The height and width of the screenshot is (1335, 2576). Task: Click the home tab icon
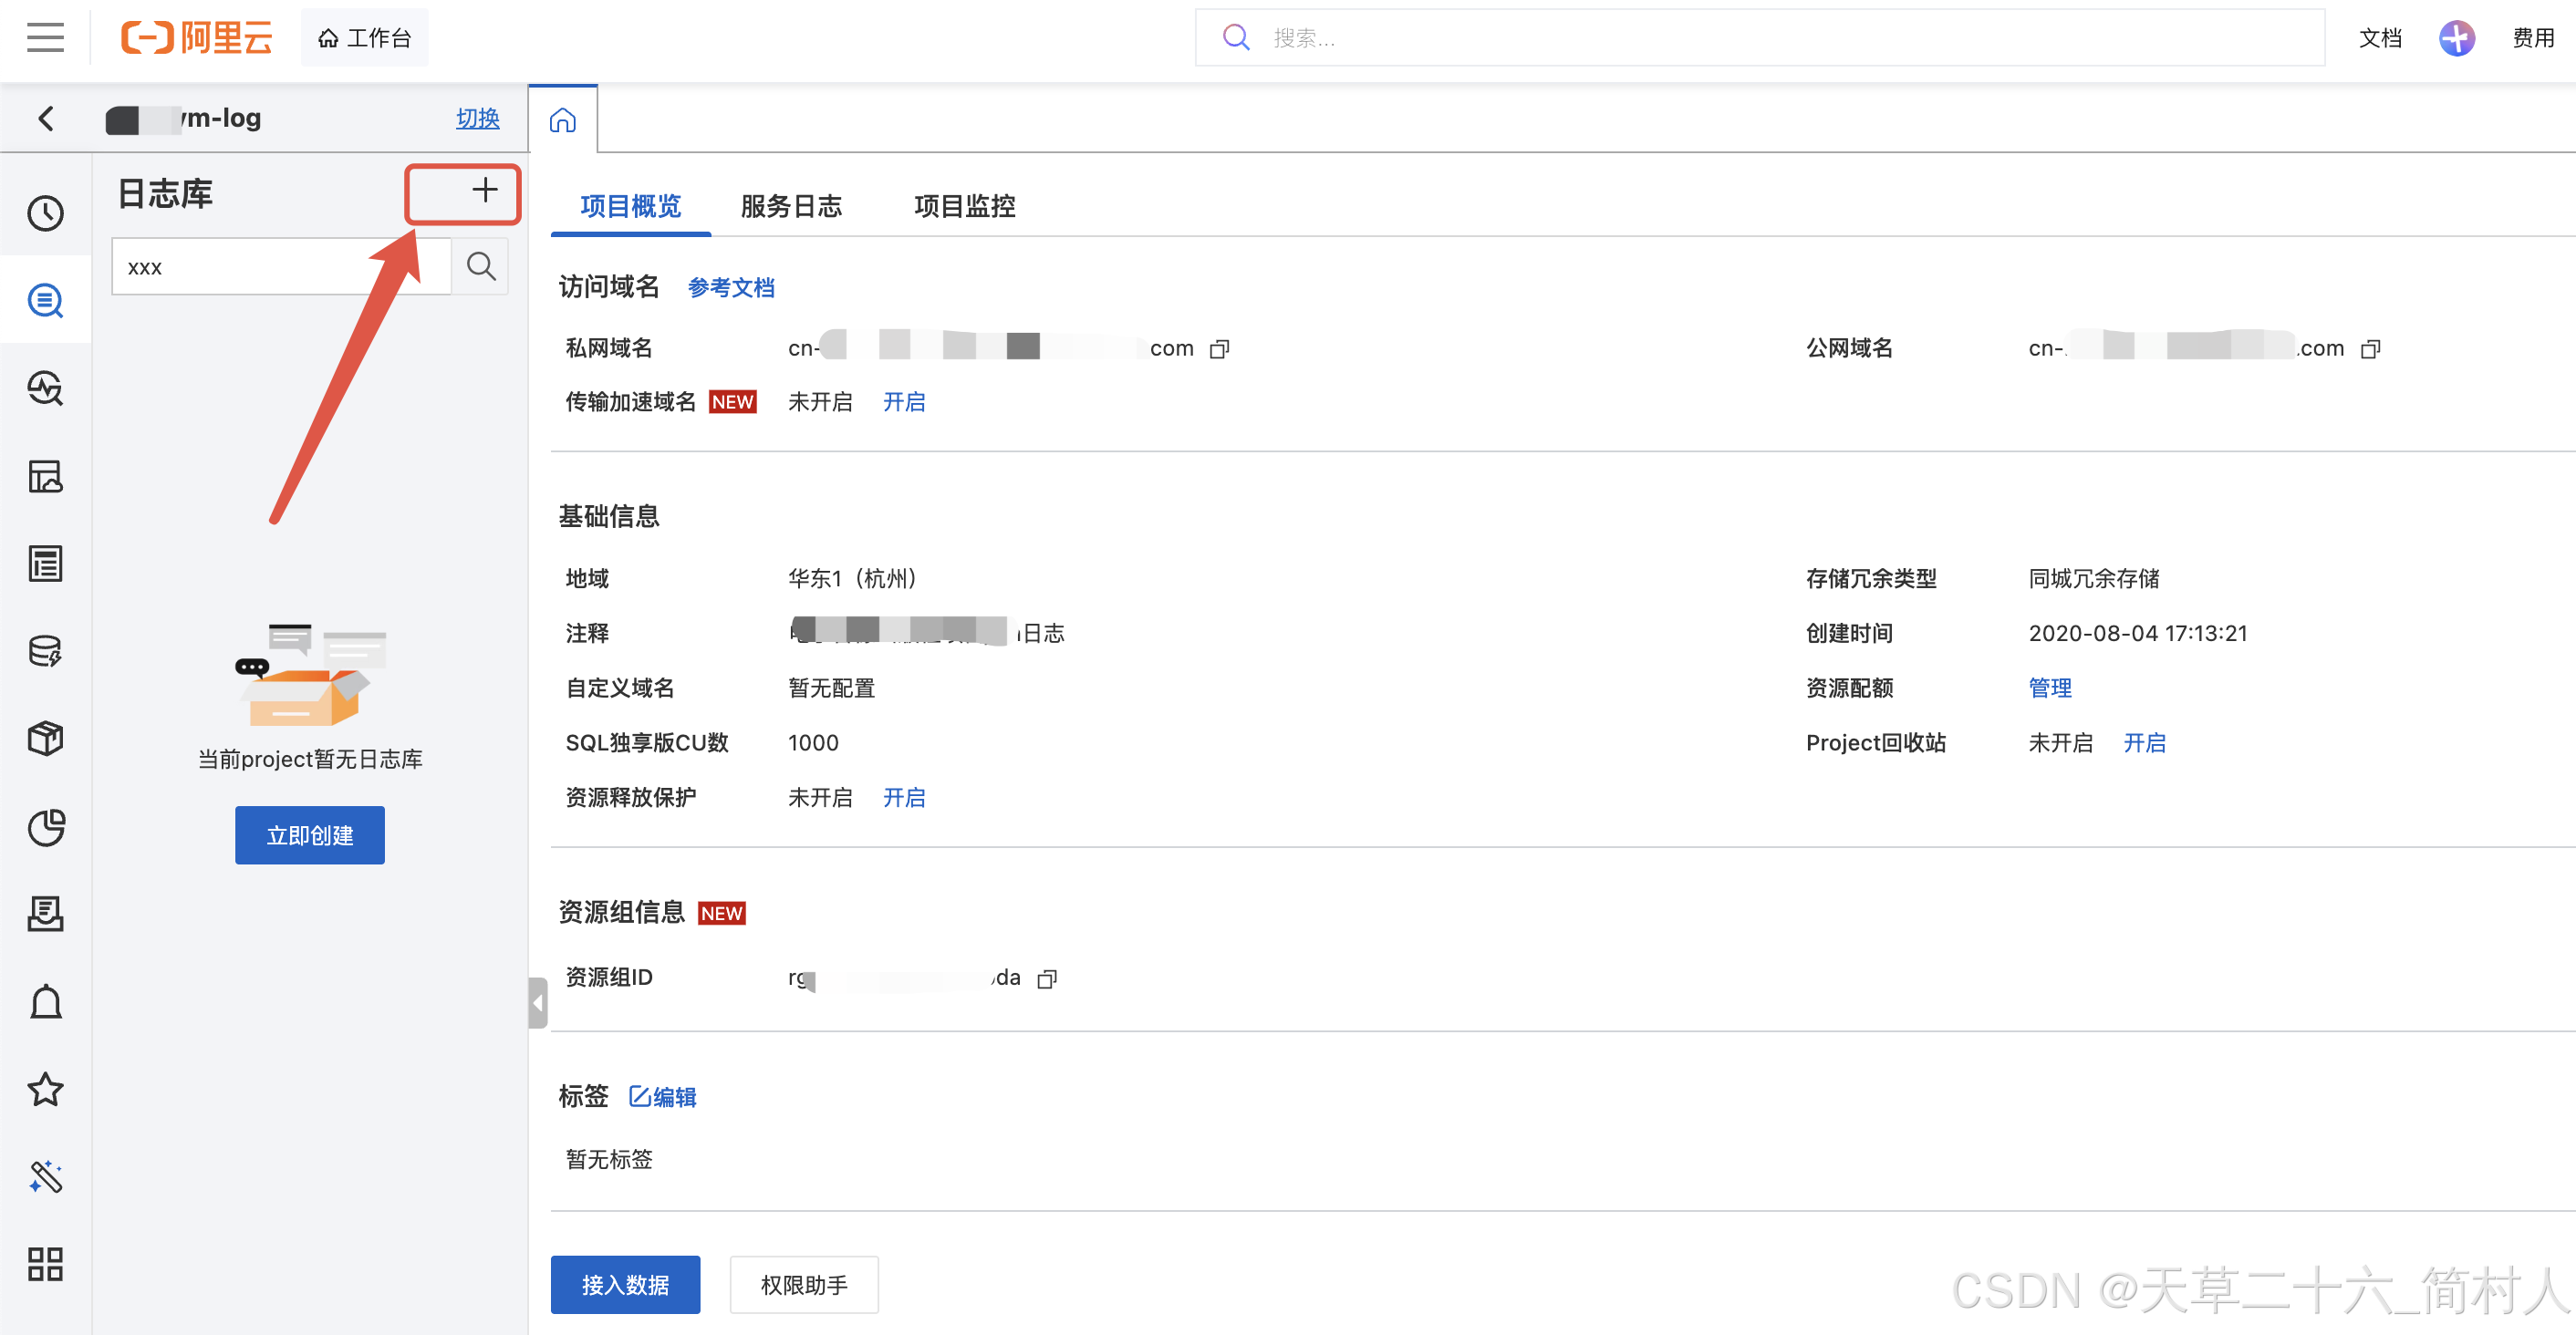tap(563, 120)
